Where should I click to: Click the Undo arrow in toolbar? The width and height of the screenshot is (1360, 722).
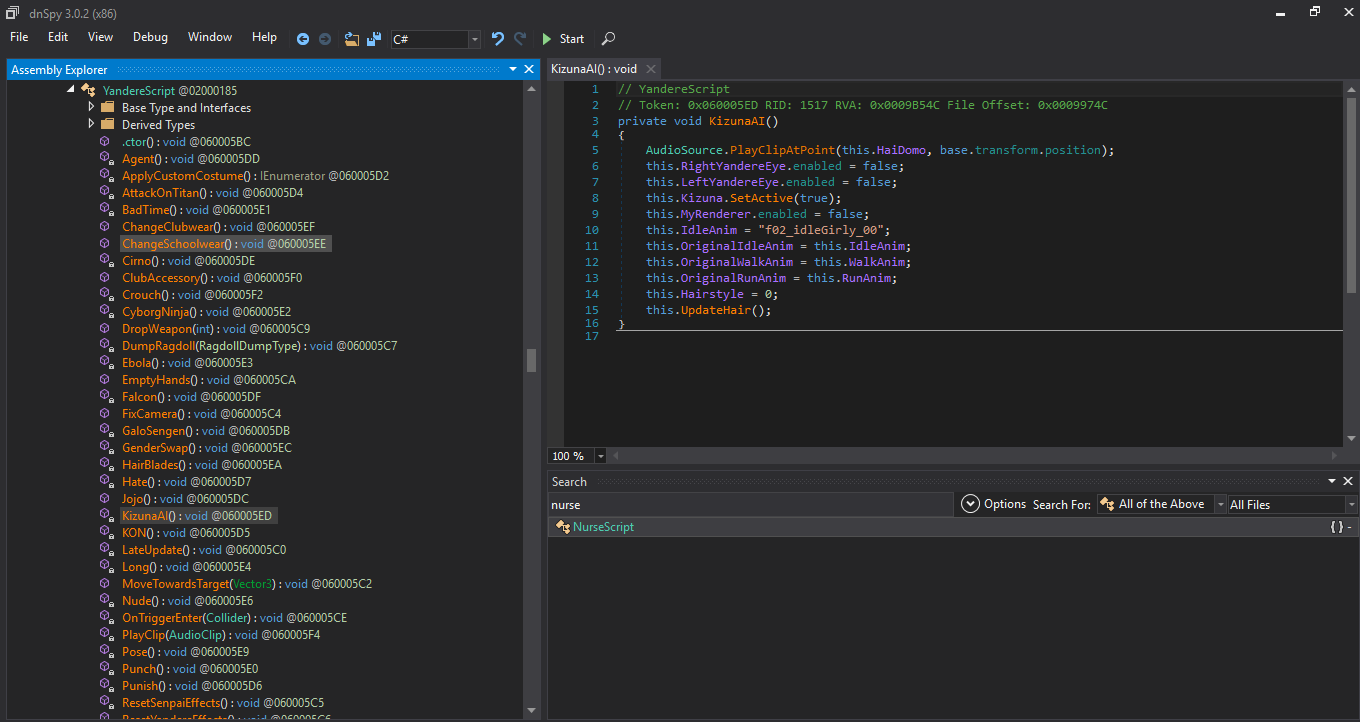coord(497,38)
